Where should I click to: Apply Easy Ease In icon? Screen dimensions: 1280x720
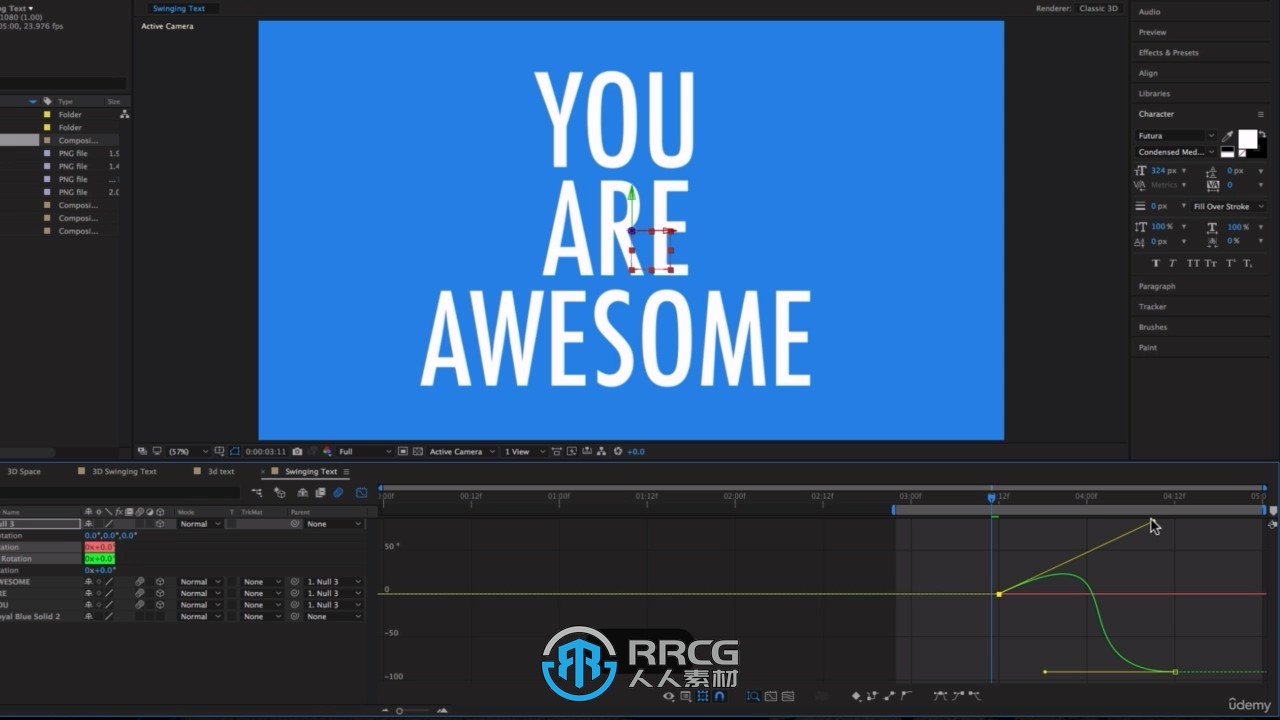pyautogui.click(x=958, y=695)
